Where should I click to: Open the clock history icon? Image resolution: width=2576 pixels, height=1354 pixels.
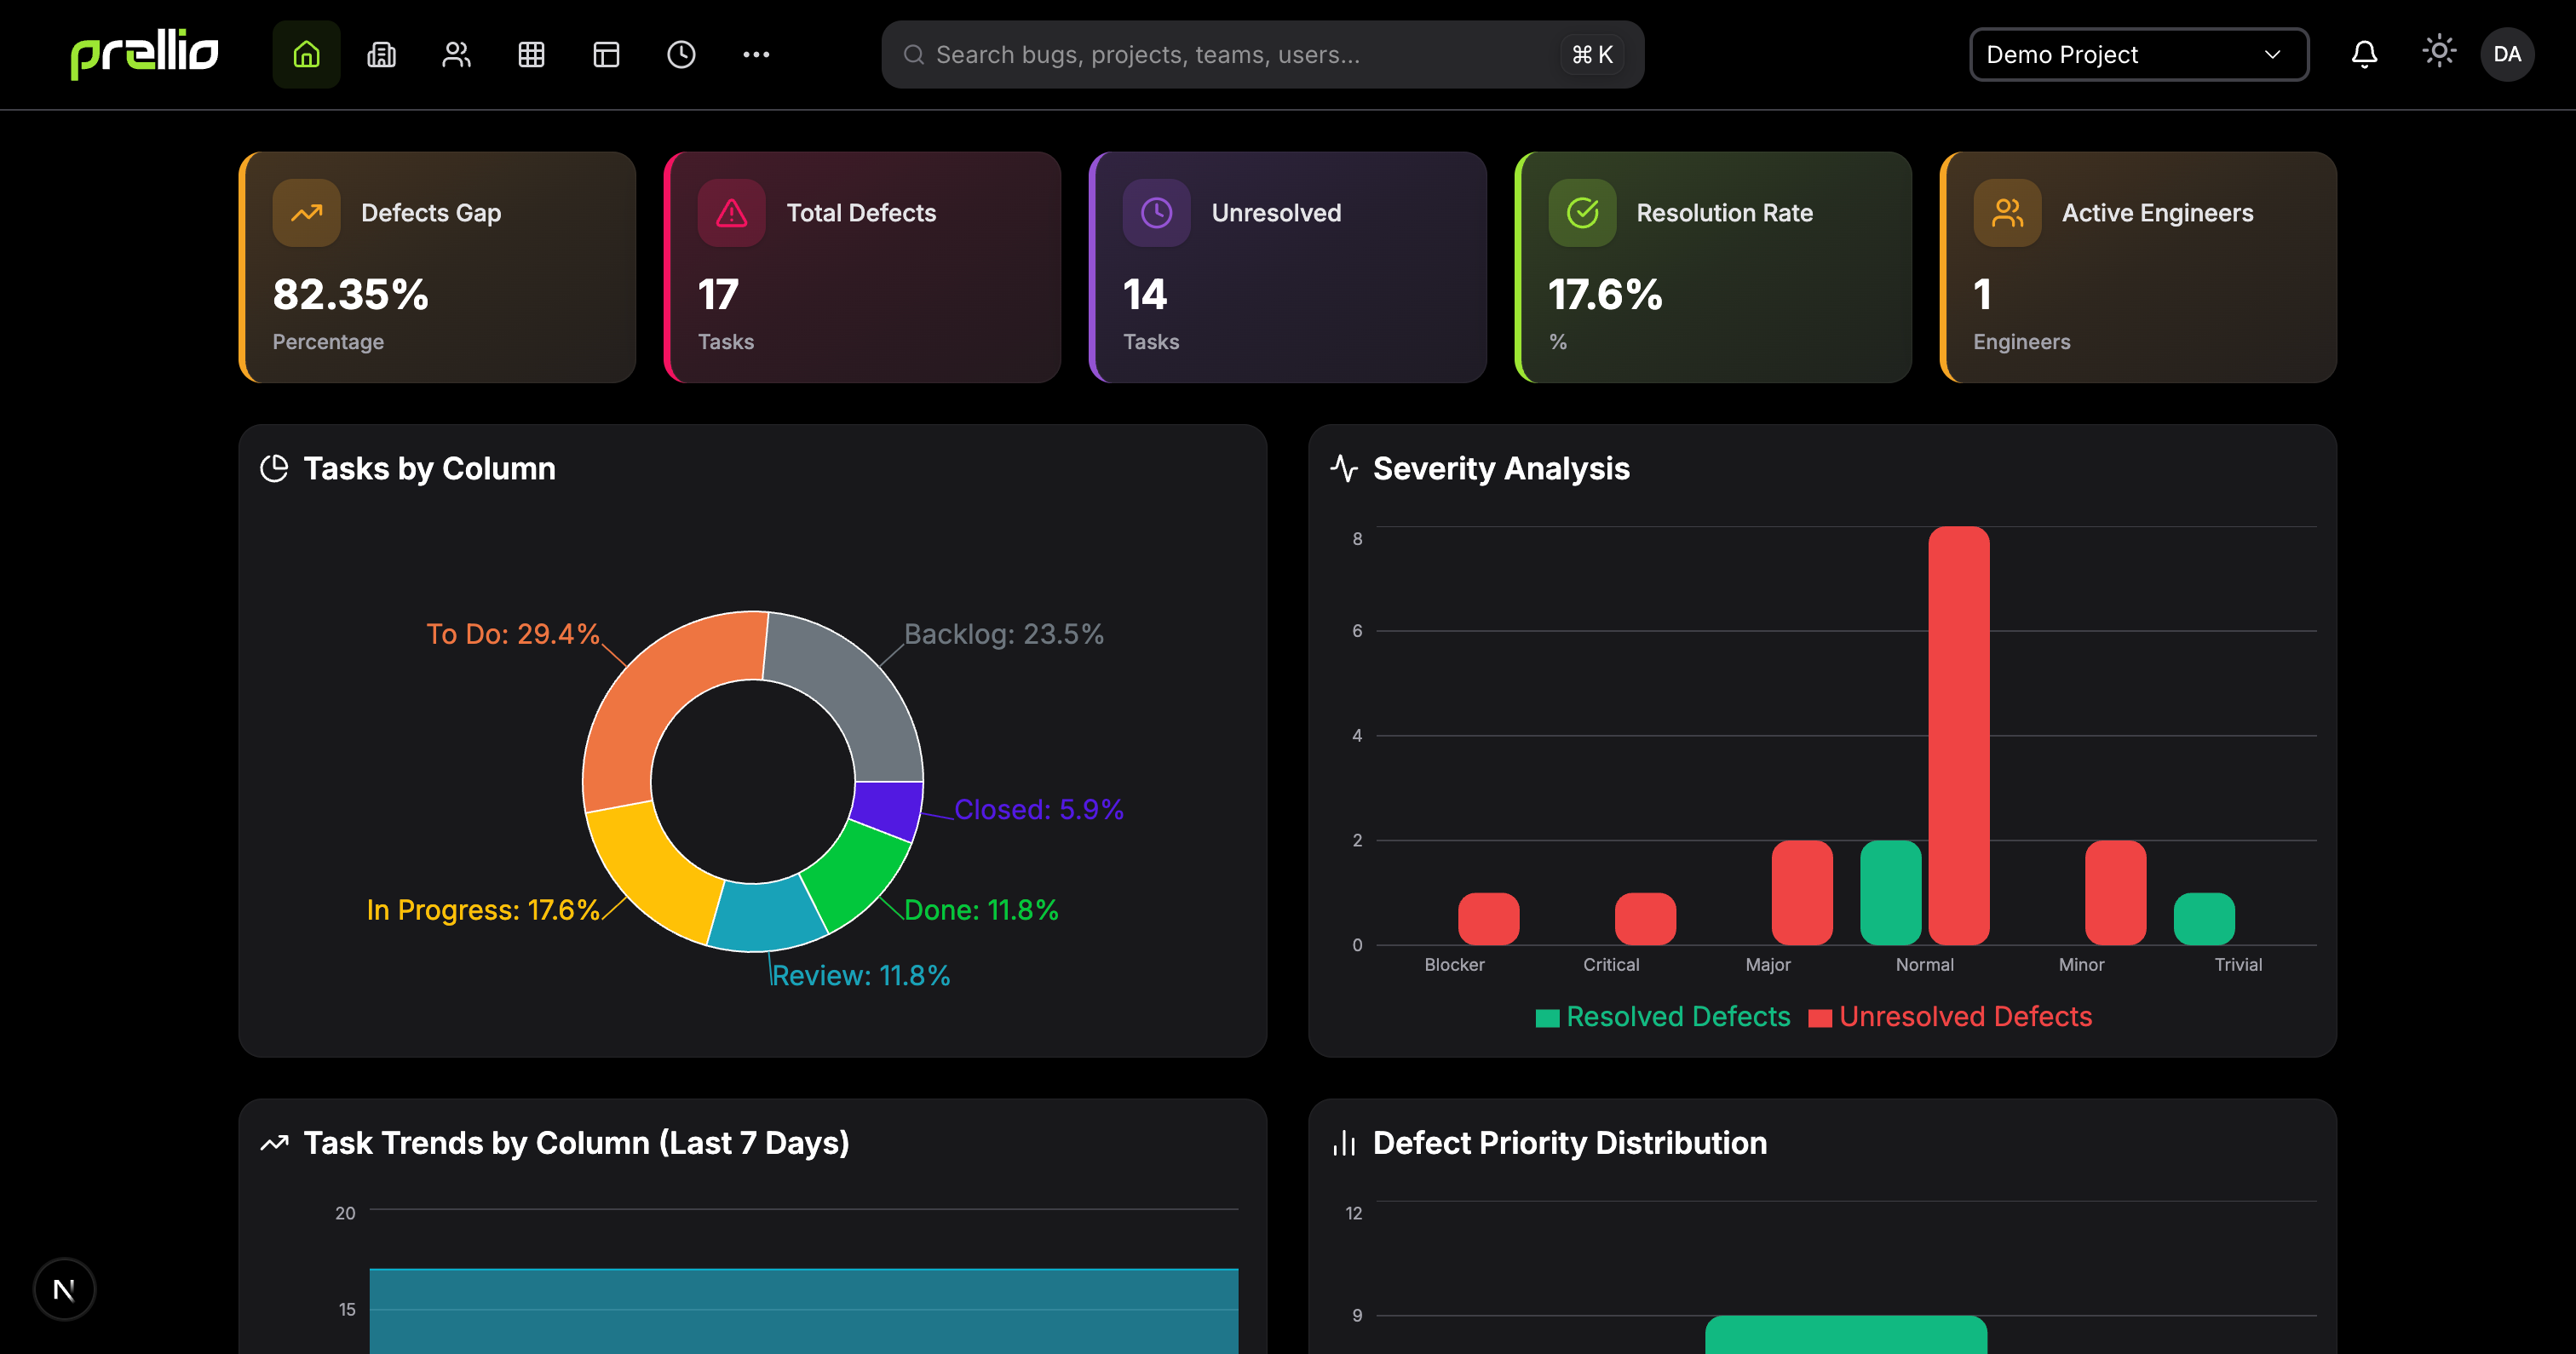(x=681, y=54)
